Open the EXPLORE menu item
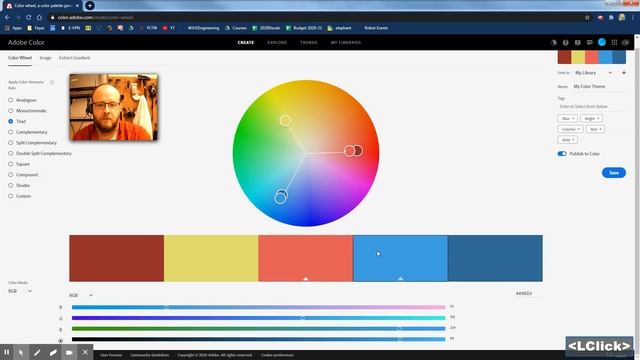 [x=277, y=42]
